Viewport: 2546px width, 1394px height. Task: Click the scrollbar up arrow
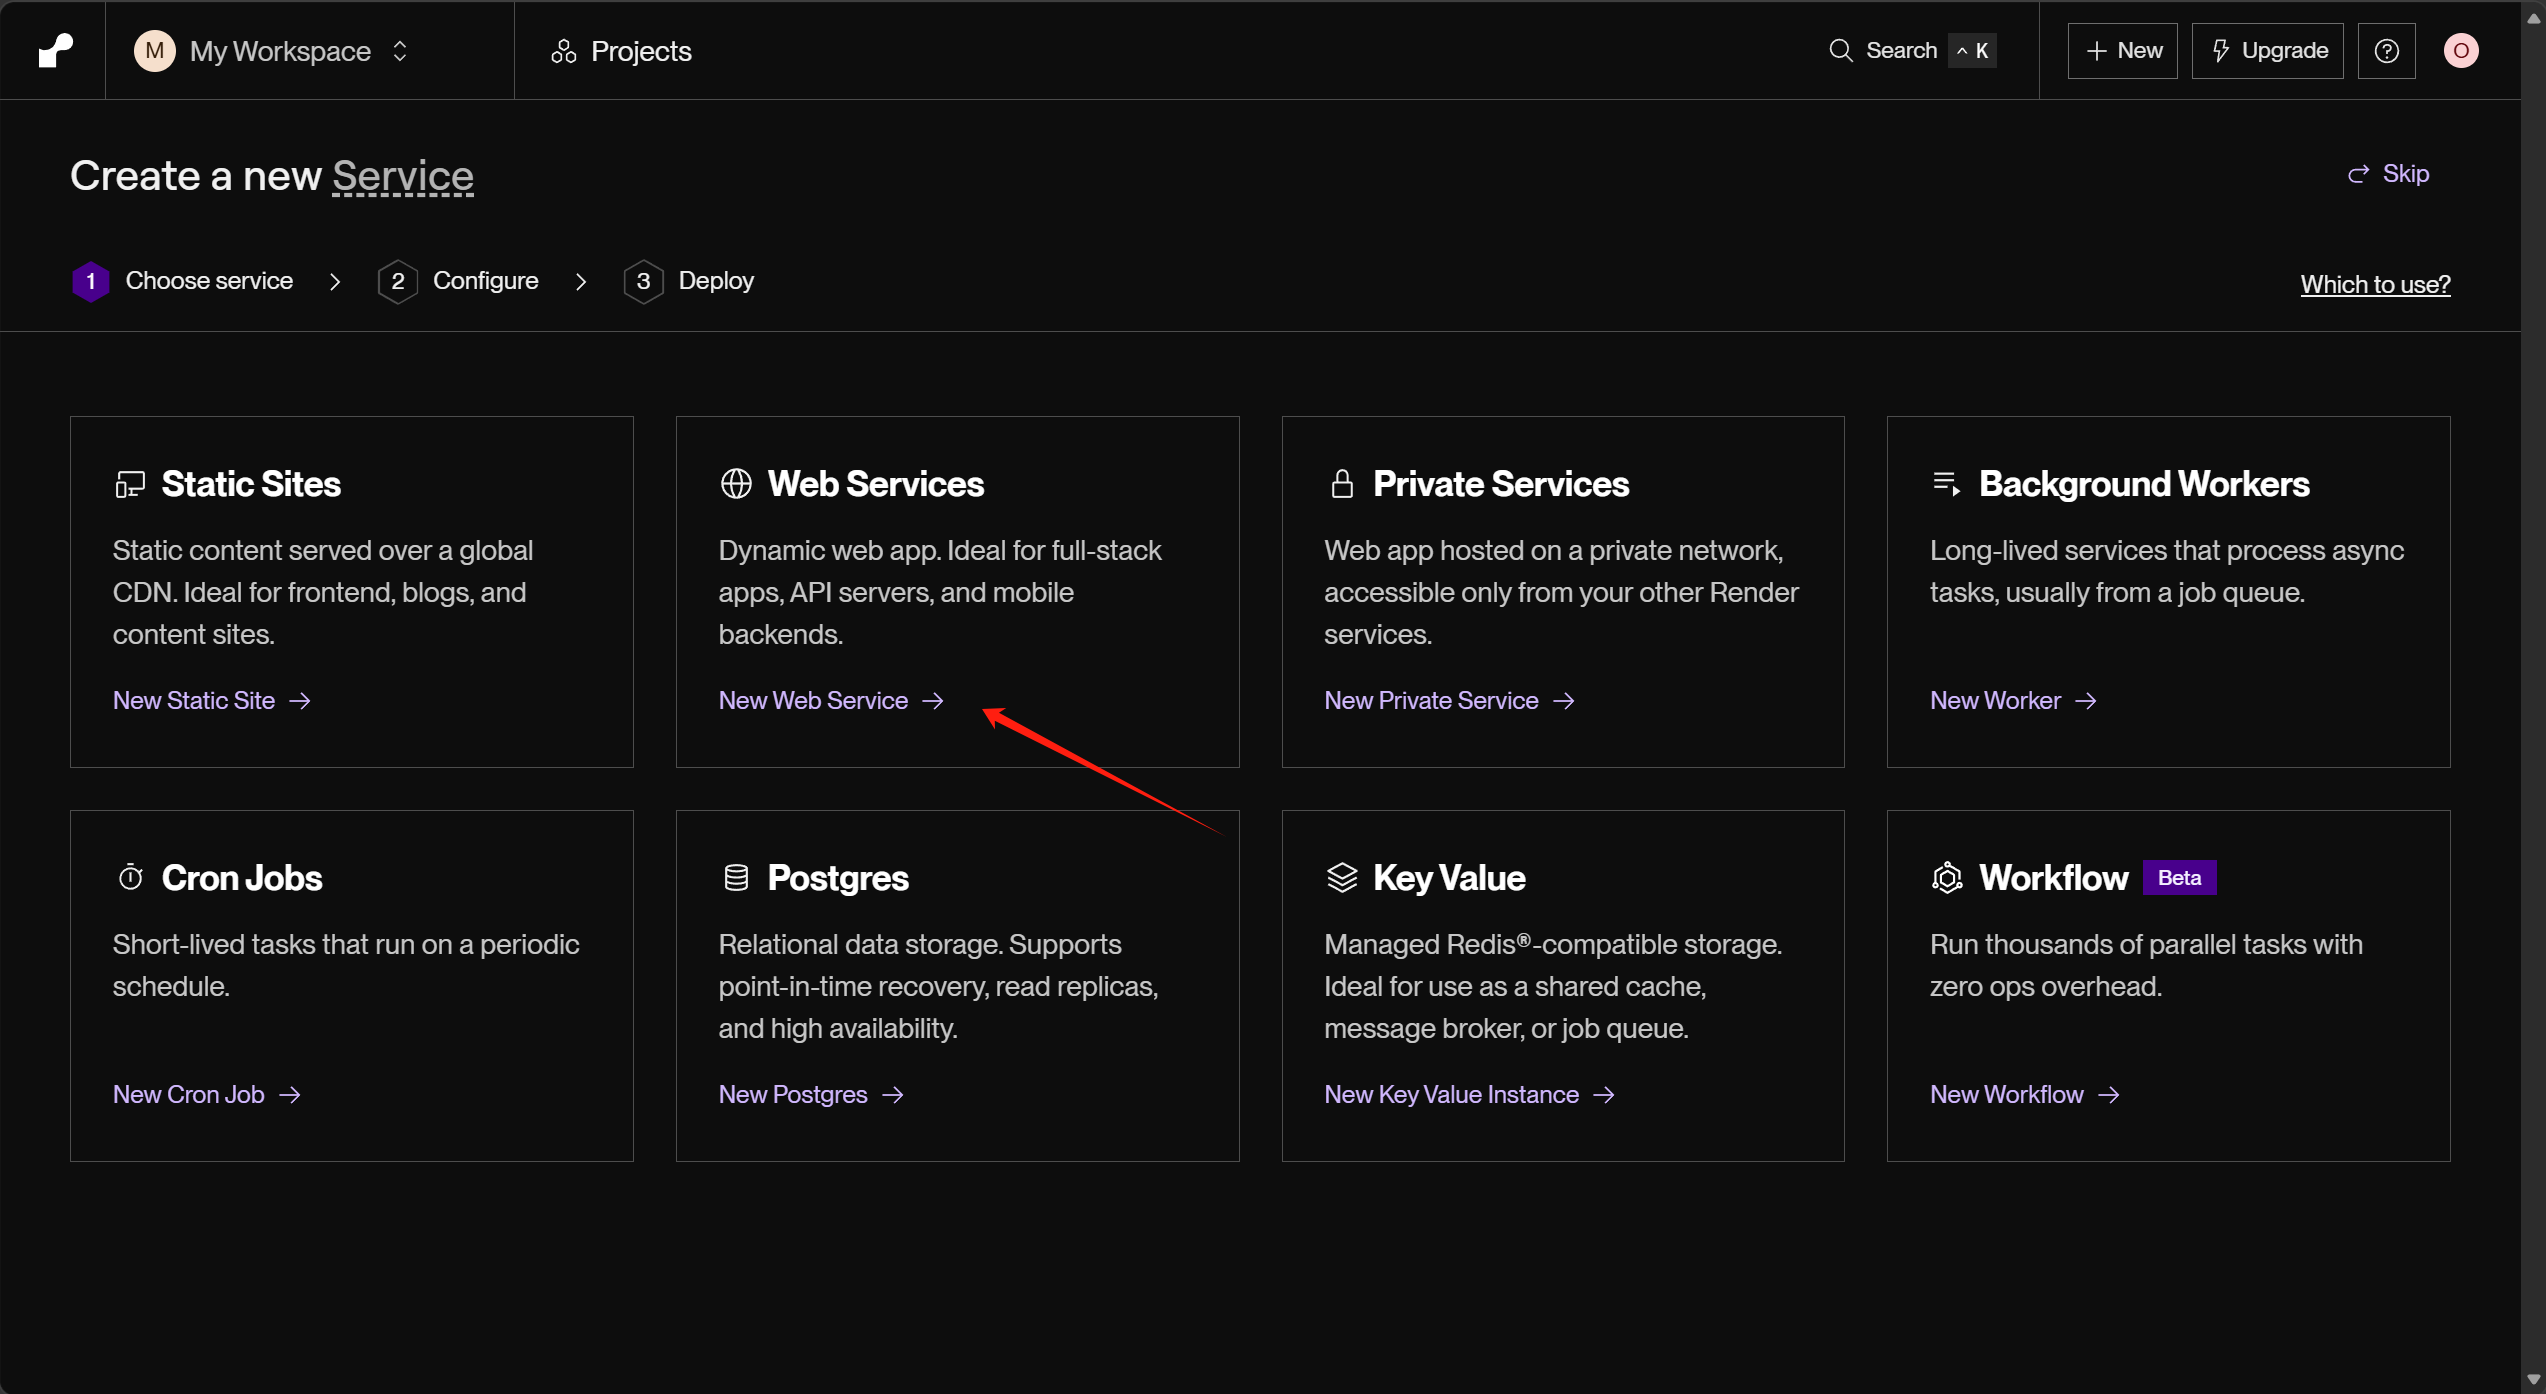point(2534,18)
